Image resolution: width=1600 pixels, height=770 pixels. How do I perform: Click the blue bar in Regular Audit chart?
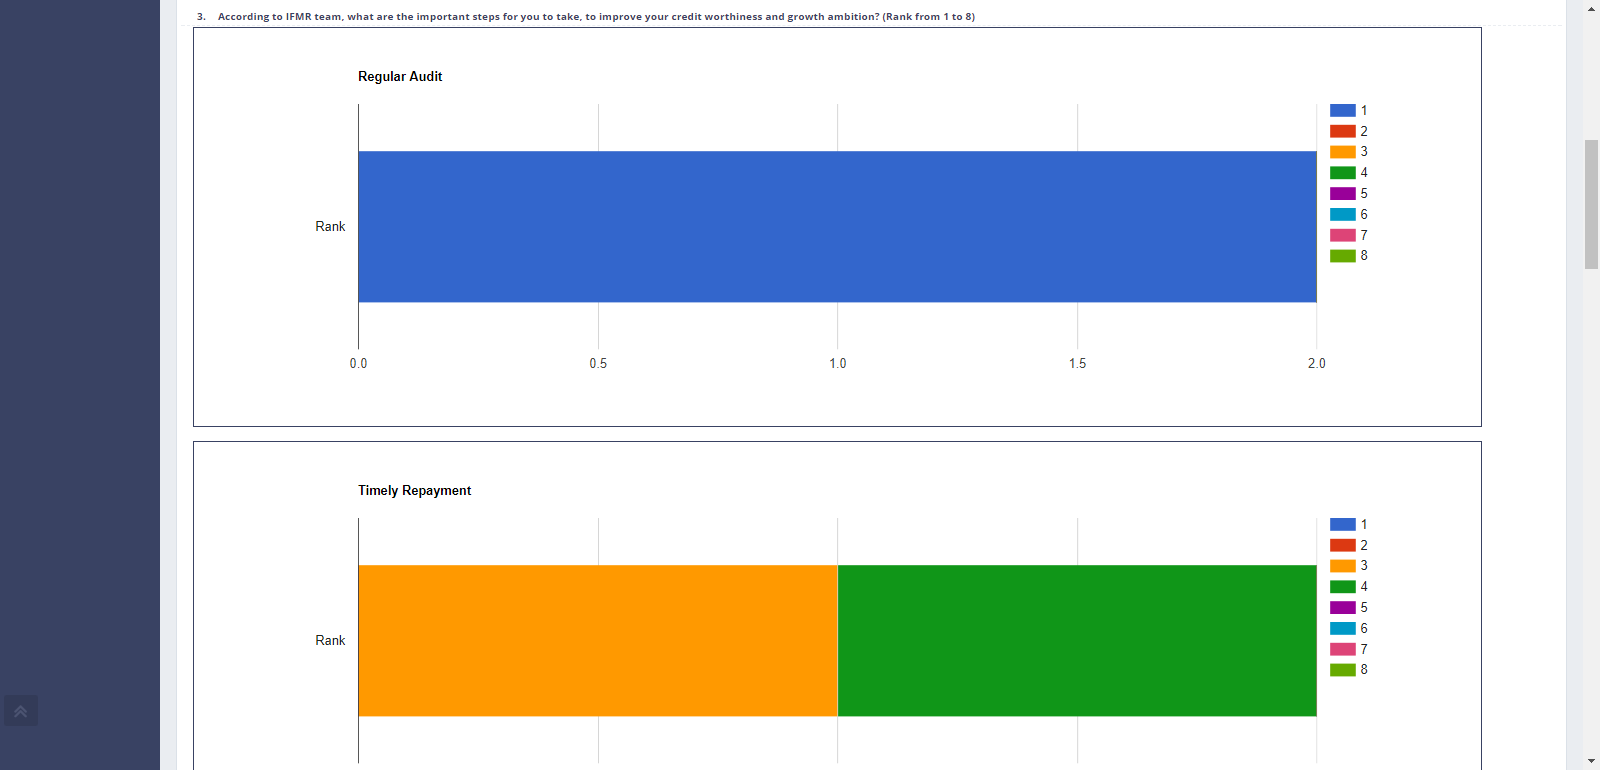(x=837, y=227)
